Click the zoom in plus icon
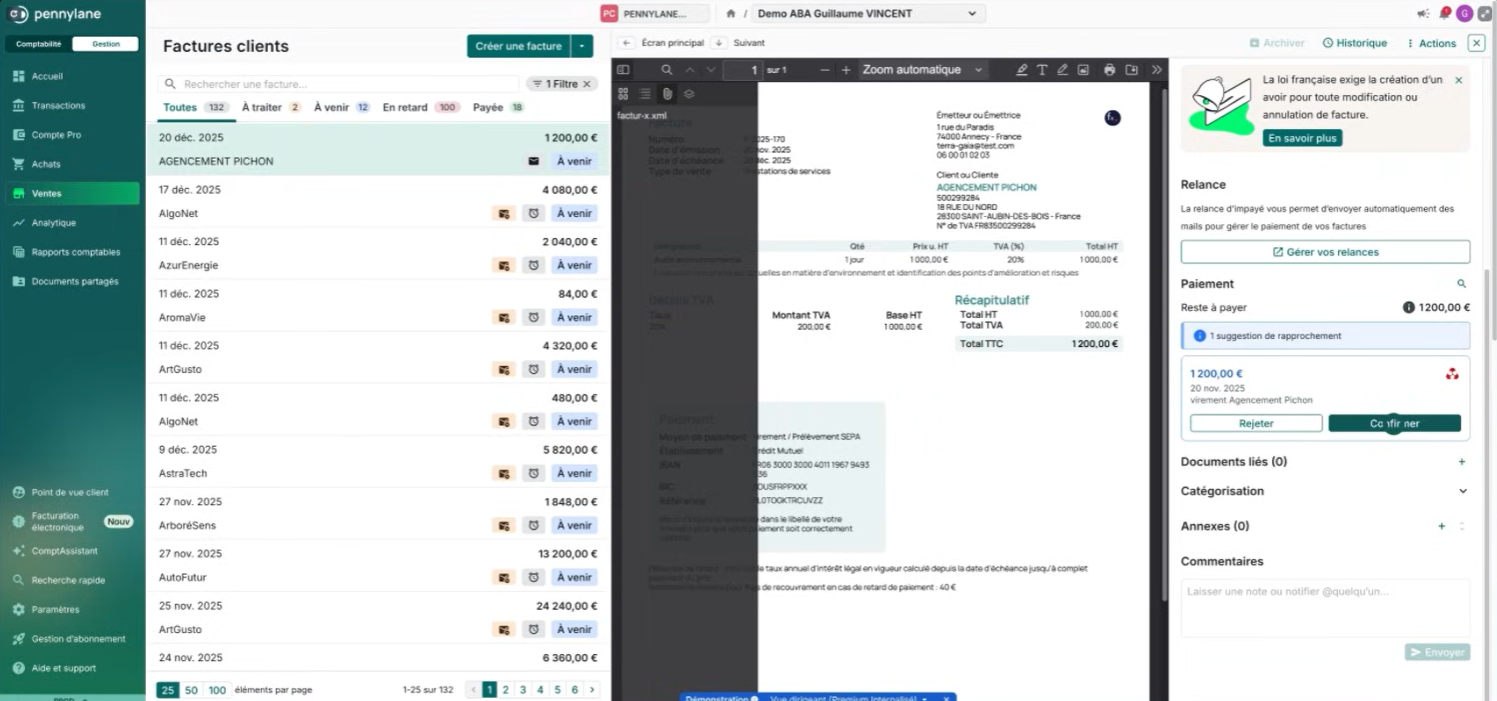This screenshot has height=701, width=1497. (x=846, y=70)
